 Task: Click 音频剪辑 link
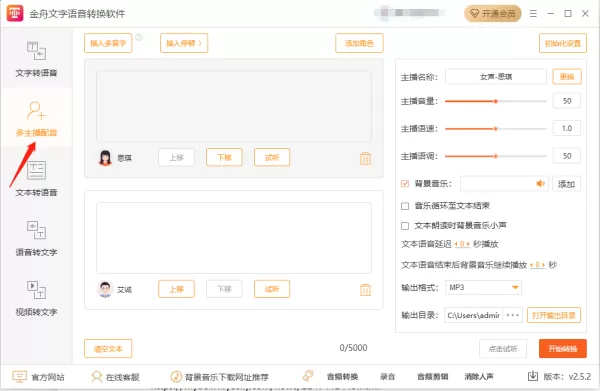pyautogui.click(x=433, y=377)
